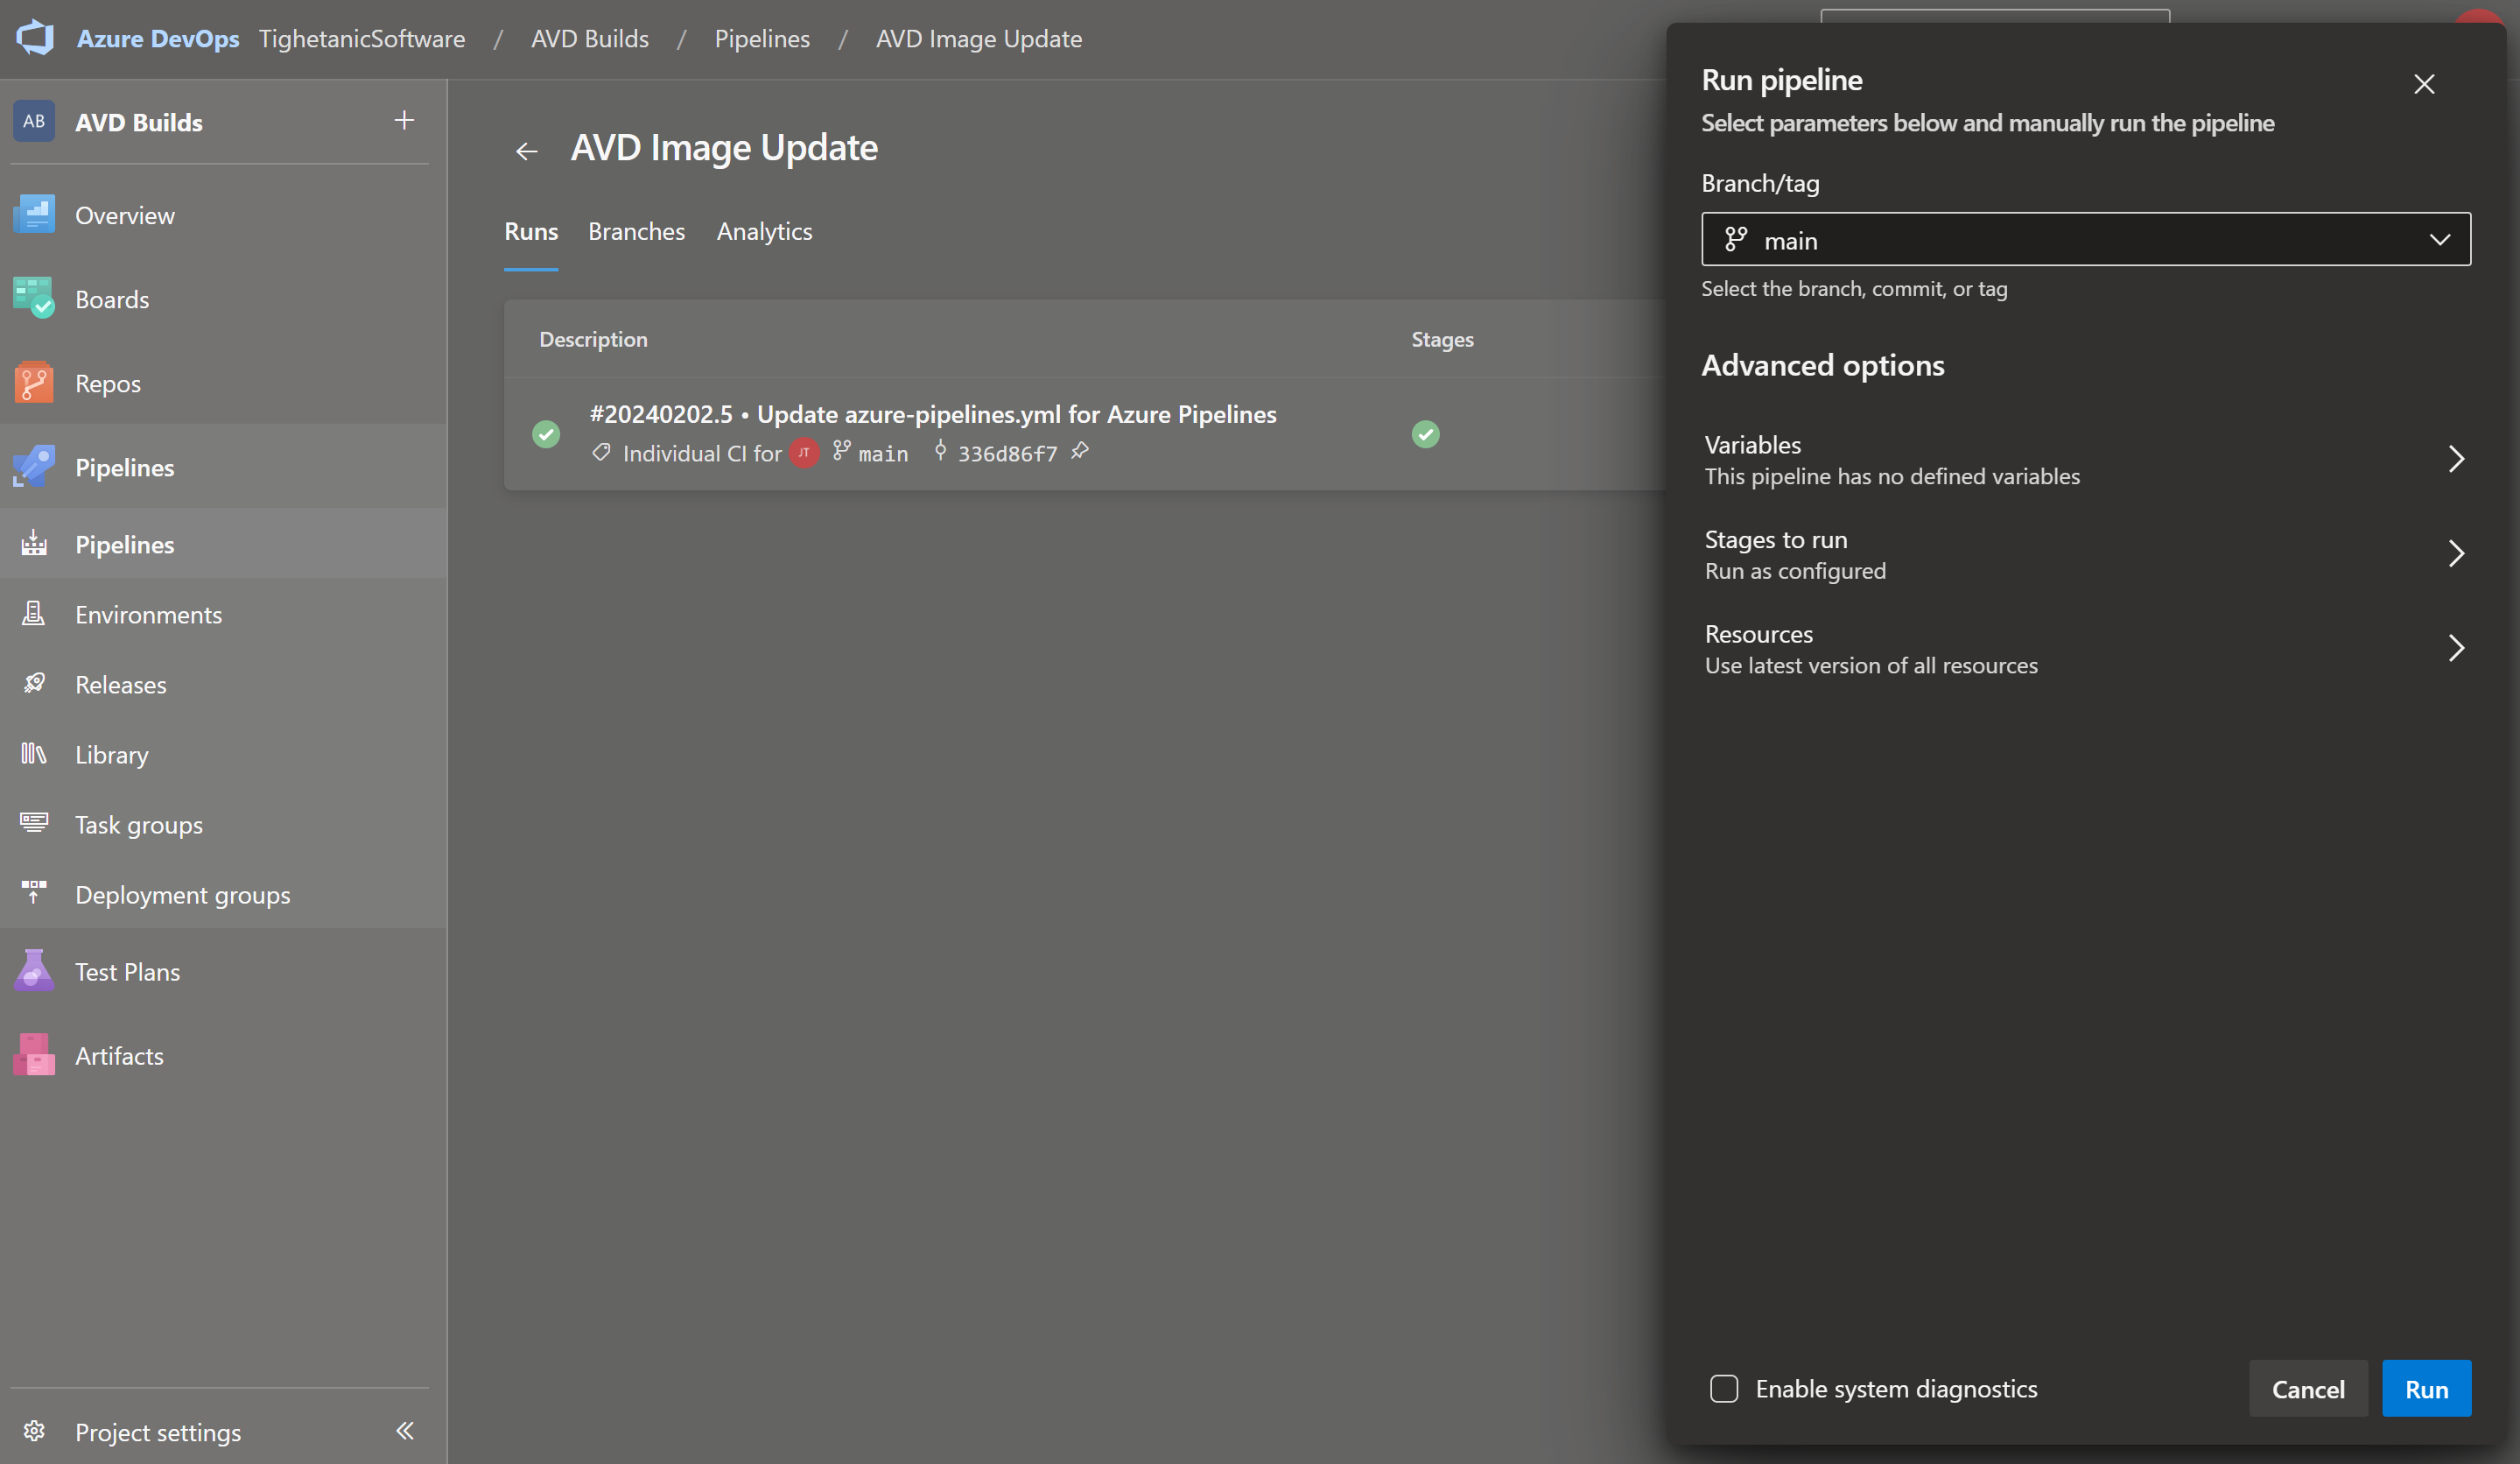Click the Azure DevOps logo icon
The image size is (2520, 1464).
pyautogui.click(x=35, y=38)
